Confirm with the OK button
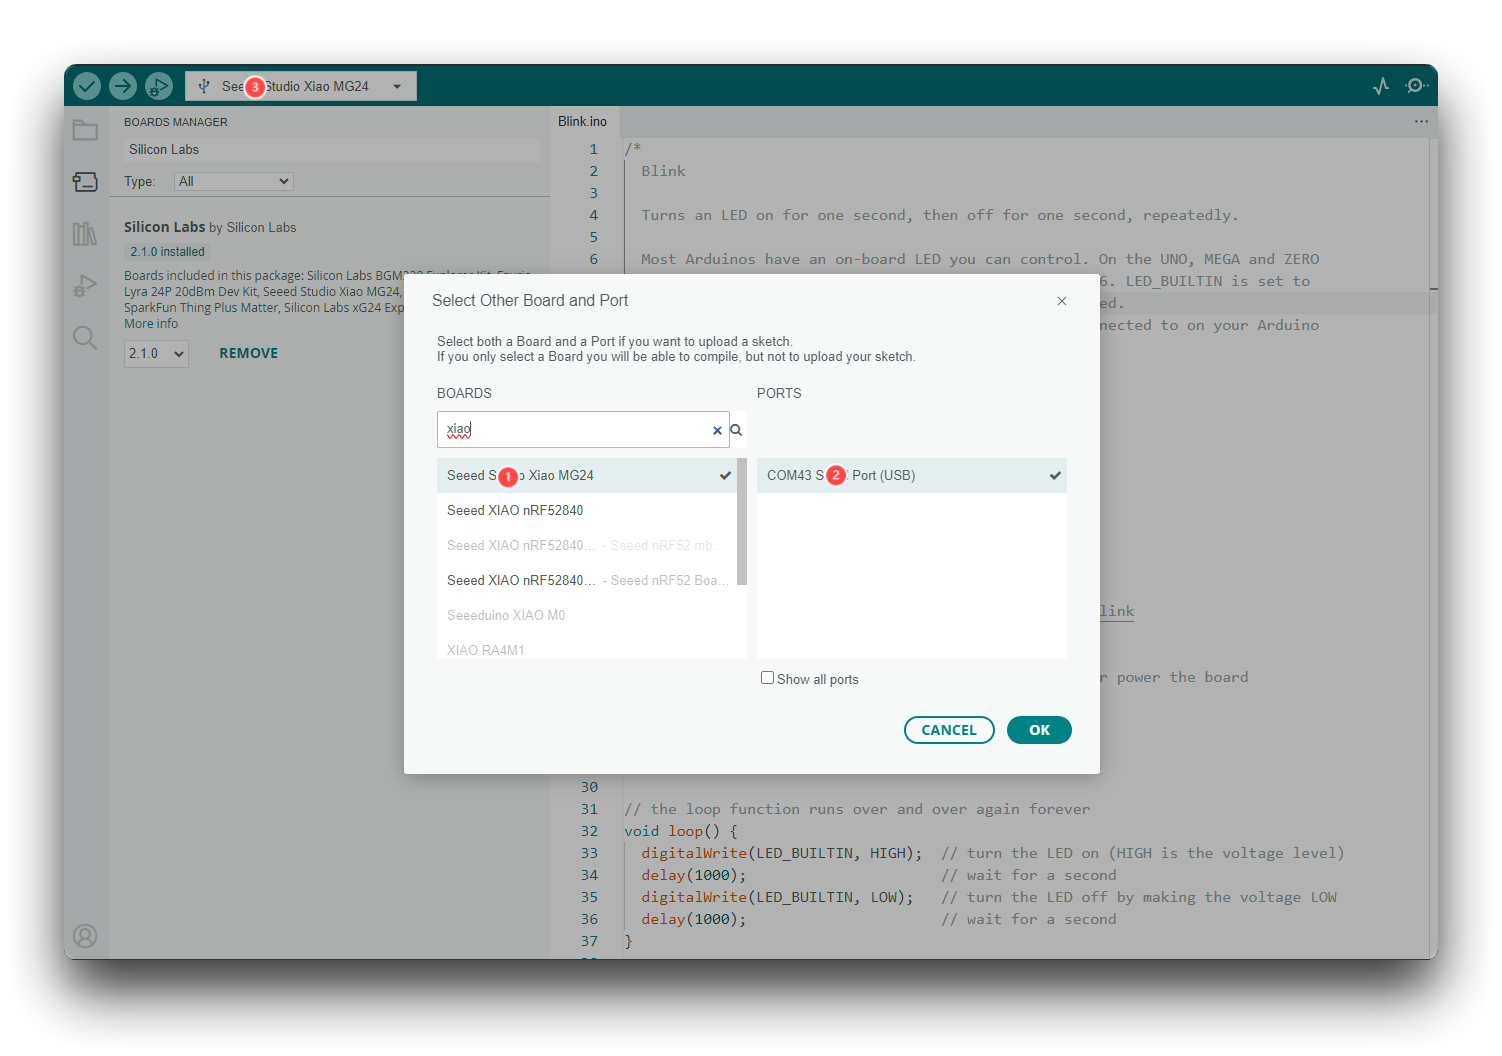1502x1056 pixels. pos(1039,730)
